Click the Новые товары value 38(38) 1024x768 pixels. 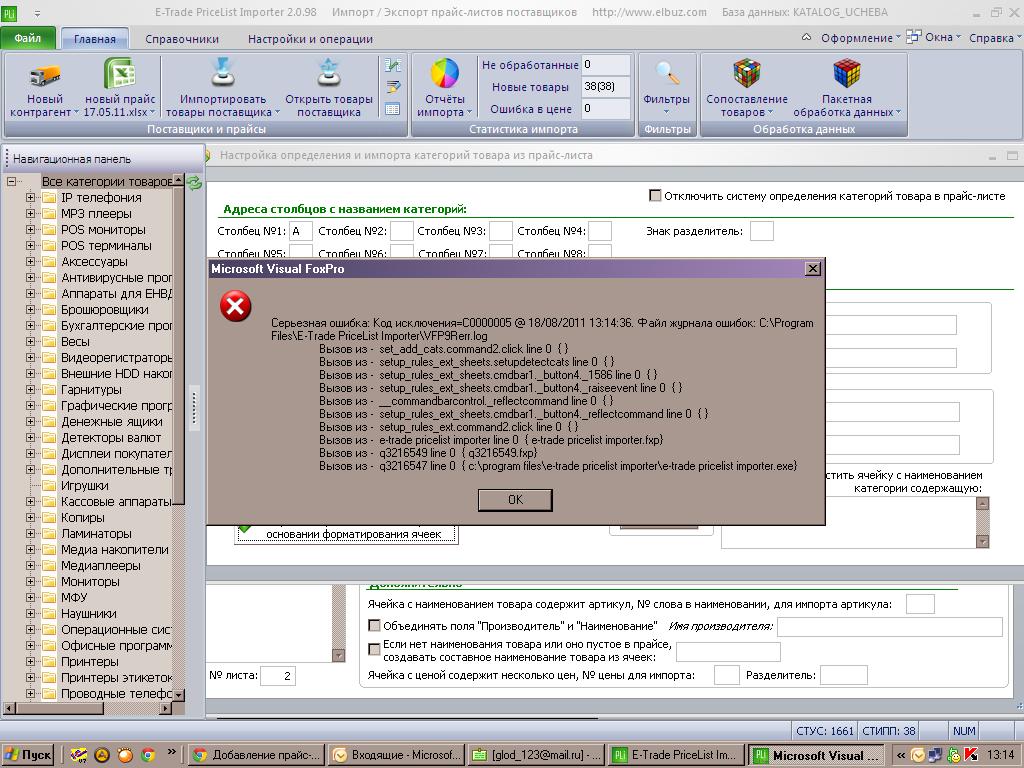coord(606,86)
